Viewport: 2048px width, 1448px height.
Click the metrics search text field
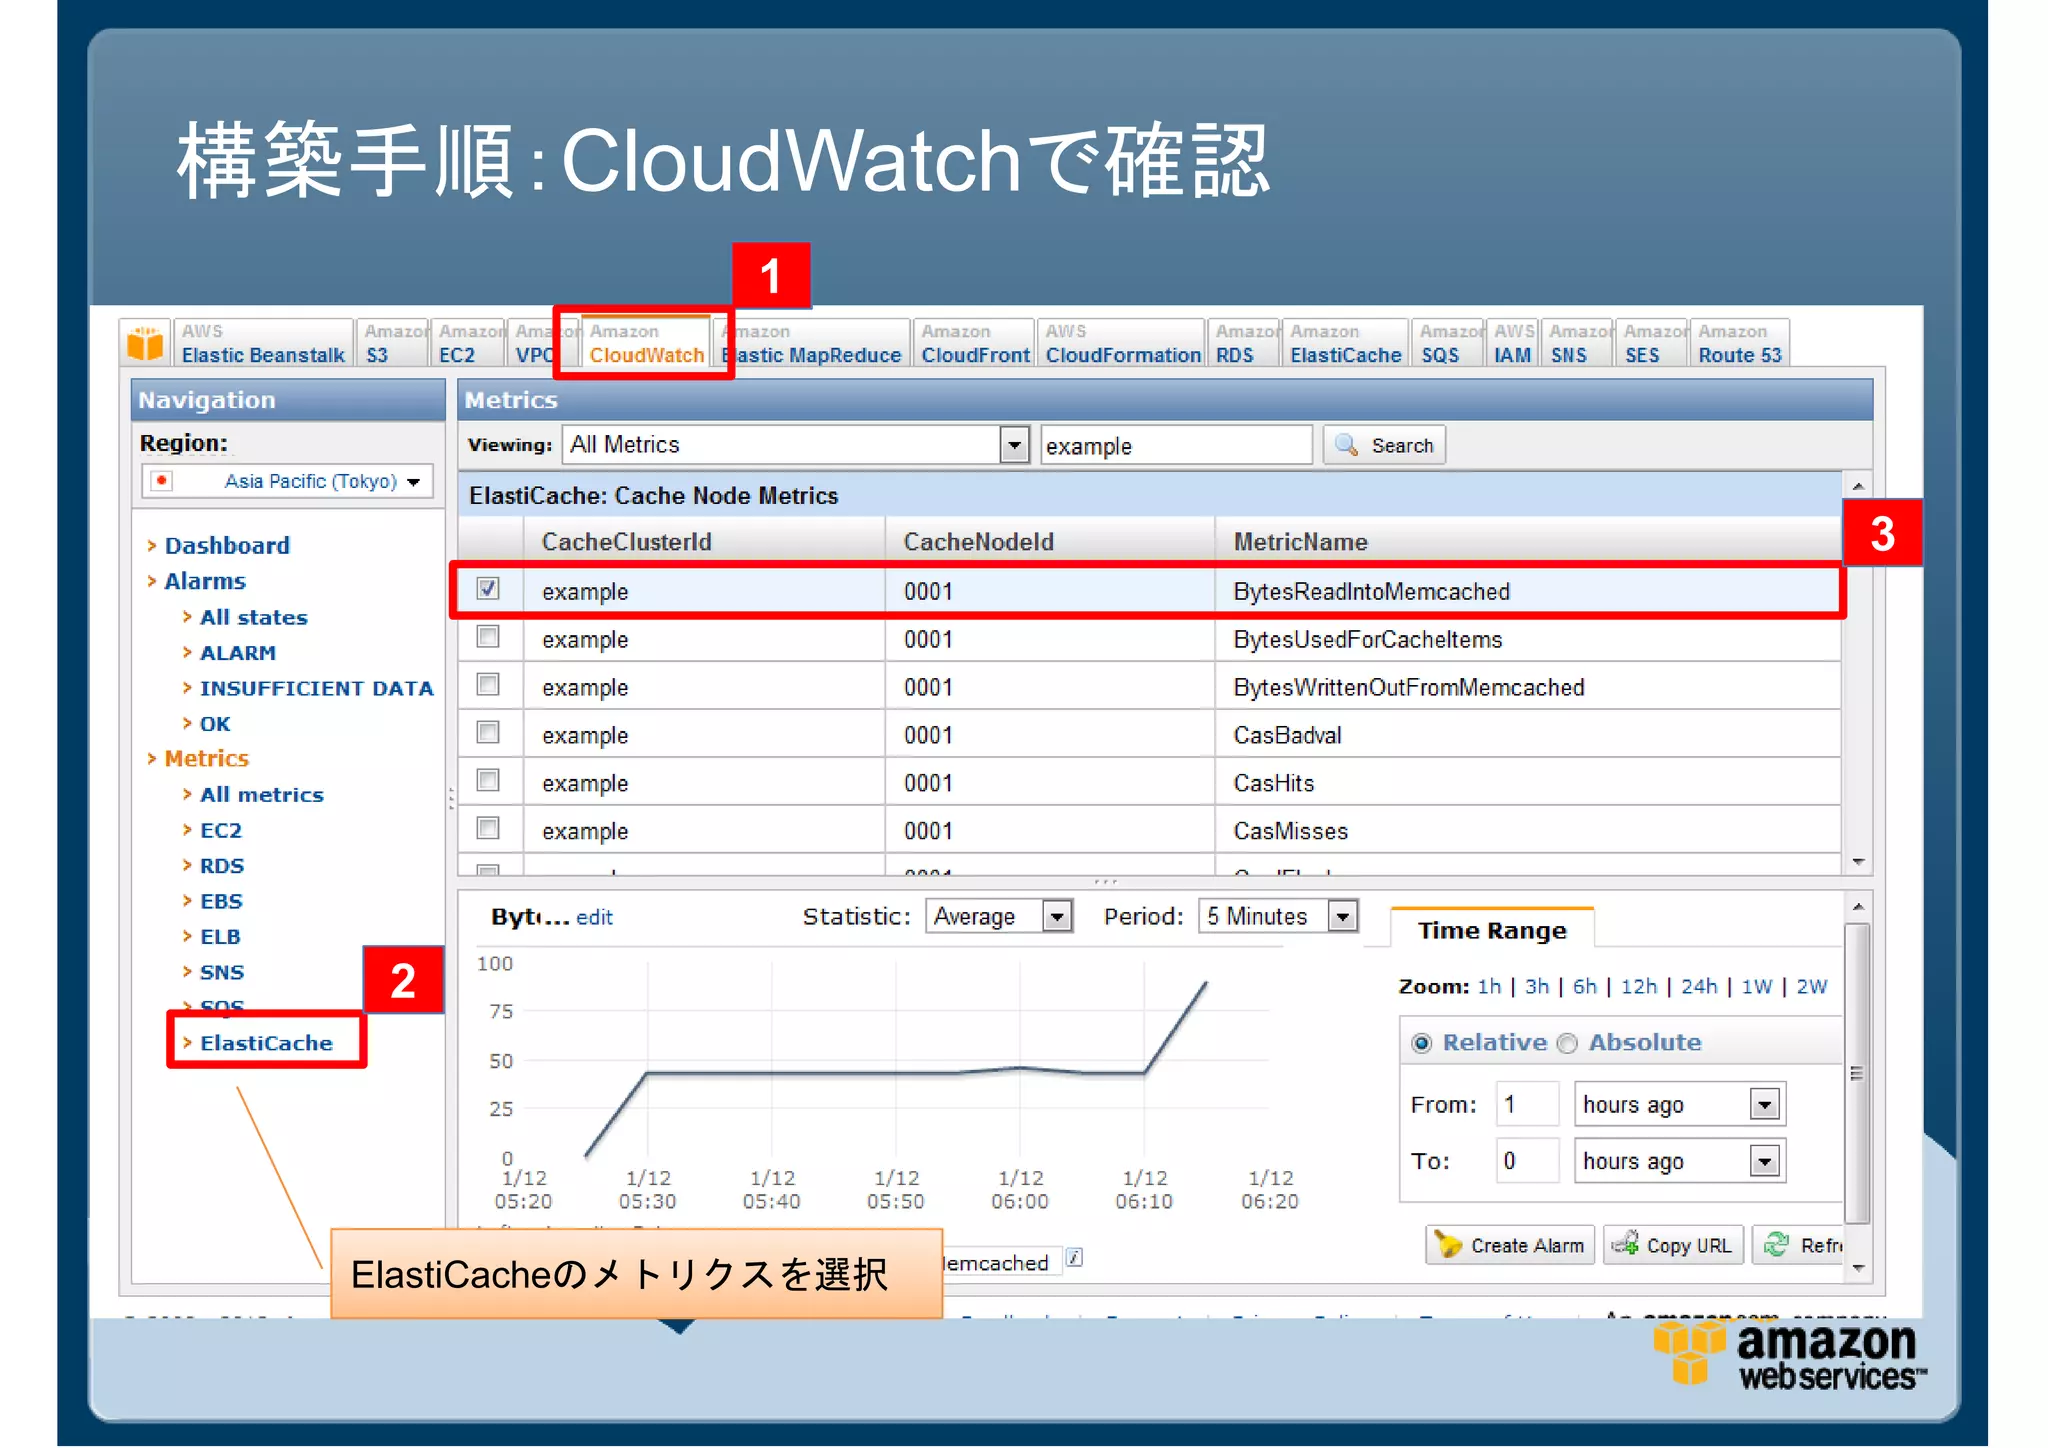(x=1175, y=446)
